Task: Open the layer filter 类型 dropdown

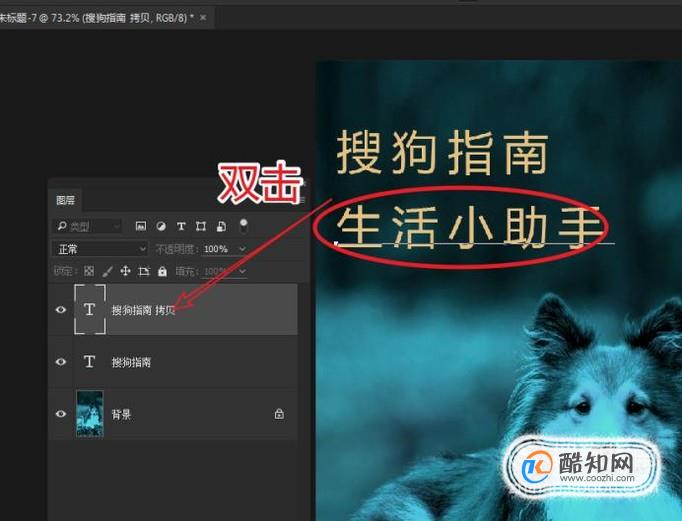Action: pos(87,226)
